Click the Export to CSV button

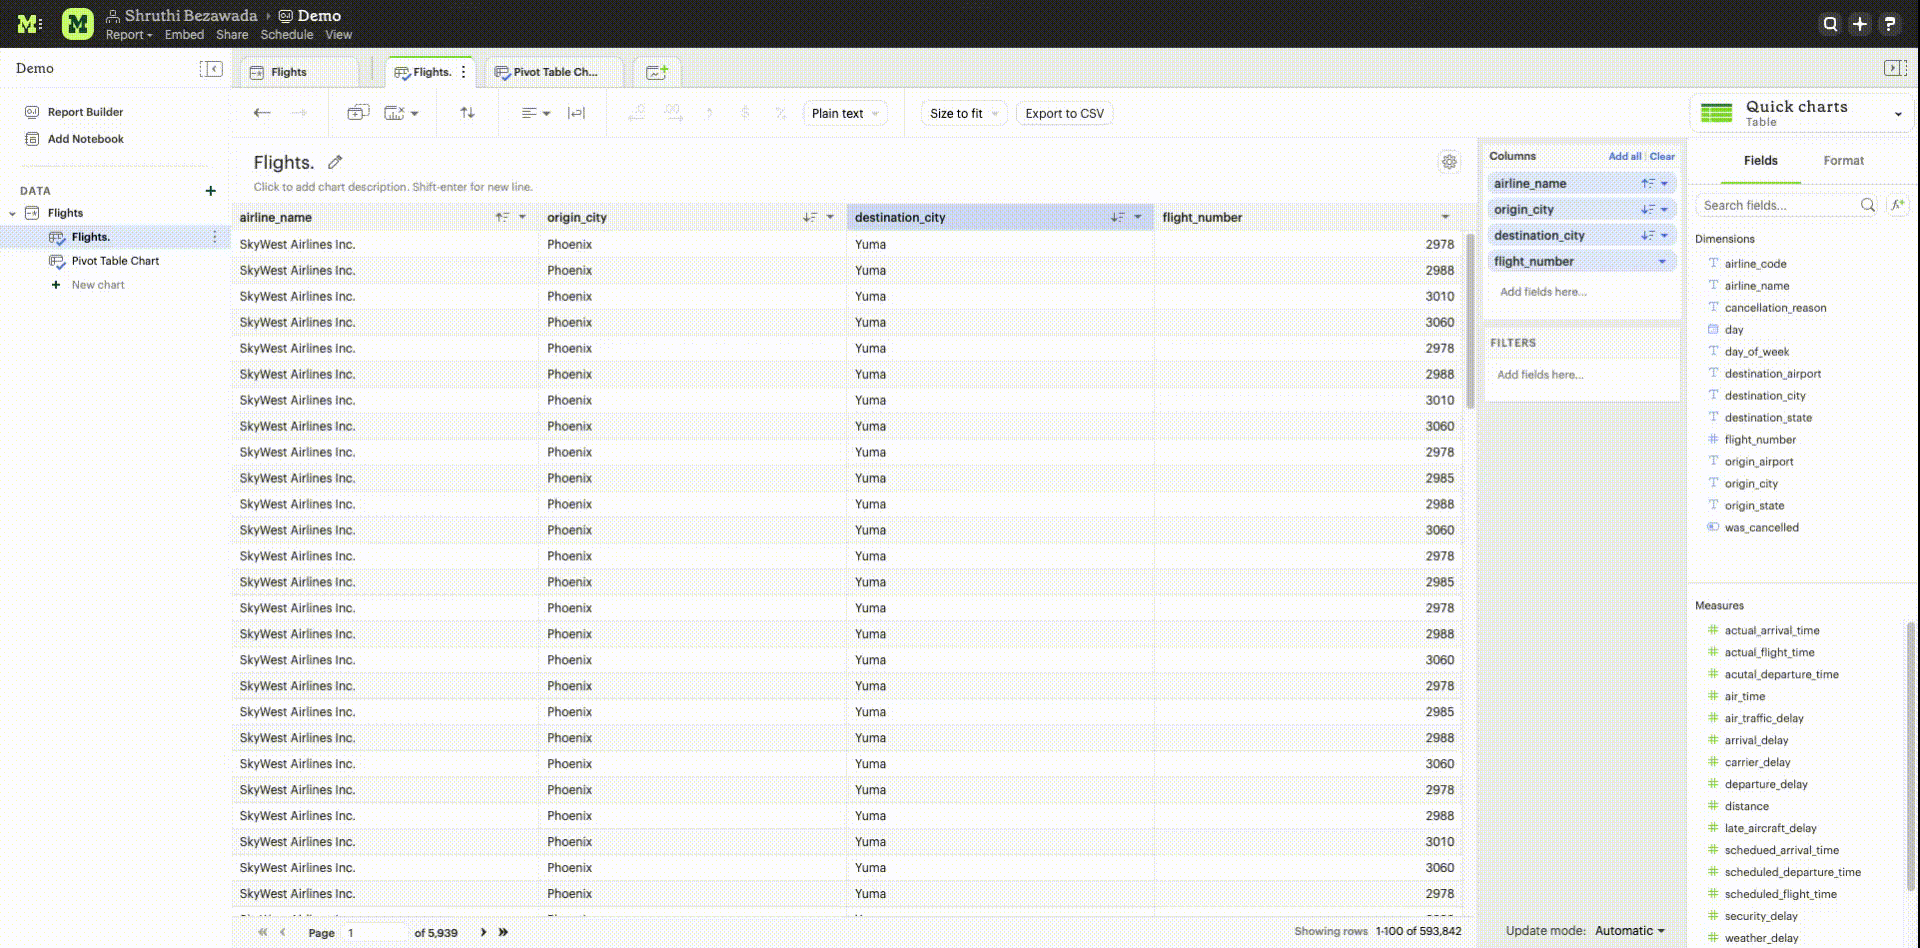click(1064, 113)
